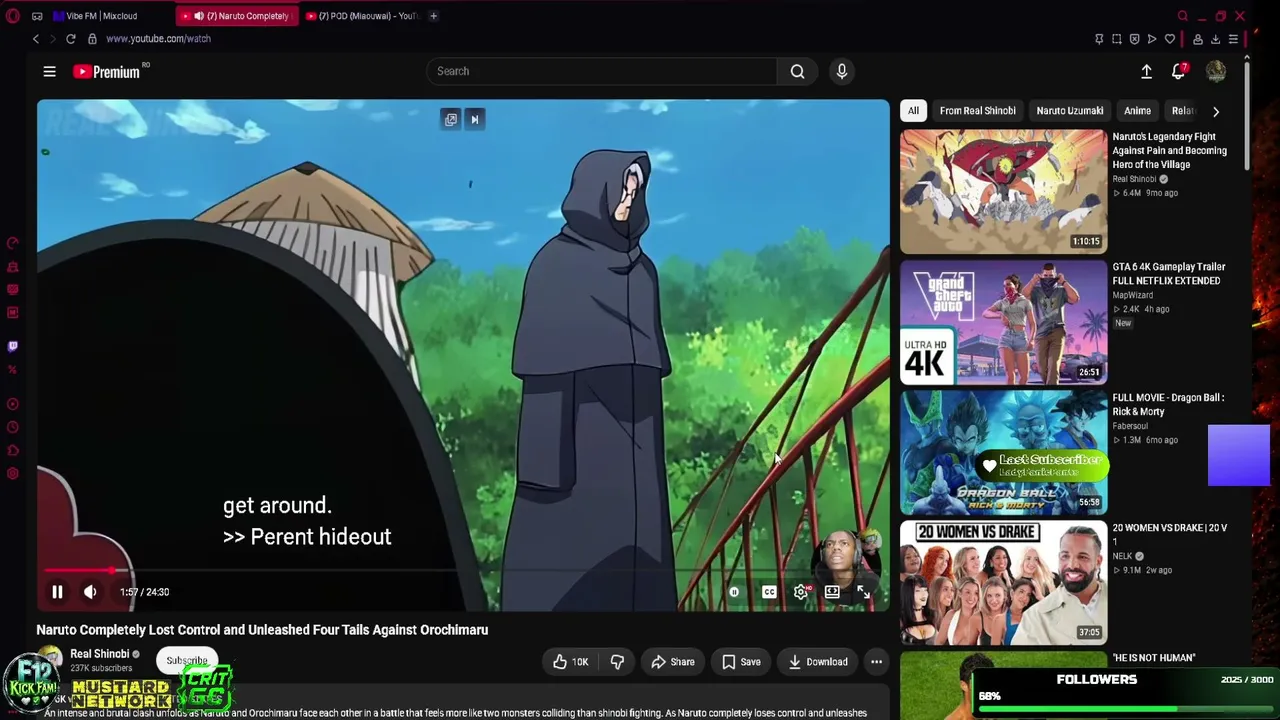Click the YouTube search magnifier button
Image resolution: width=1280 pixels, height=720 pixels.
click(x=797, y=71)
